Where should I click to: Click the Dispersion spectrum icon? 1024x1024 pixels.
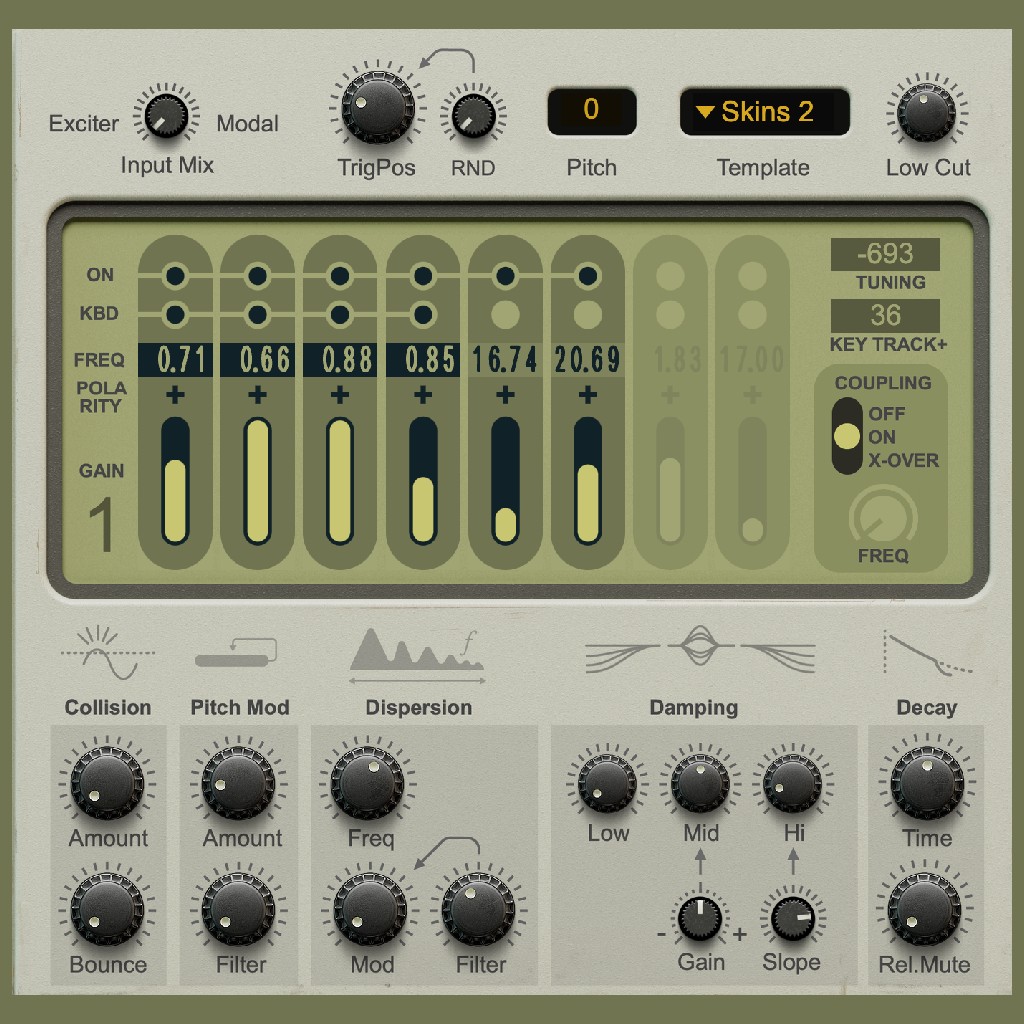pos(417,654)
